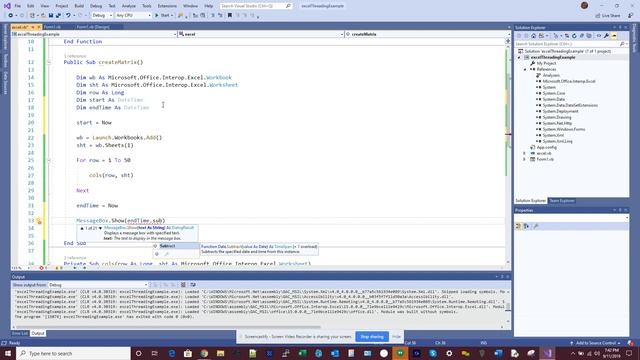The image size is (640, 360).
Task: Click the Property Pages wrench in Properties panel
Action: pyautogui.click(x=536, y=226)
